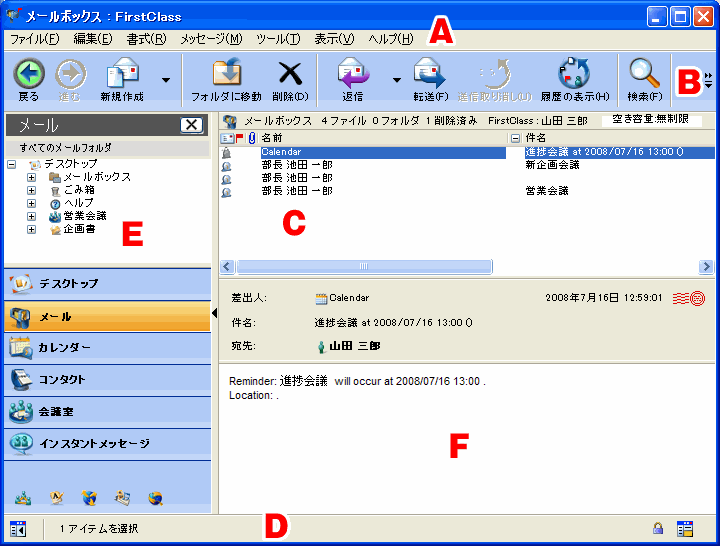Collapse the デスクトップ tree node

click(11, 164)
